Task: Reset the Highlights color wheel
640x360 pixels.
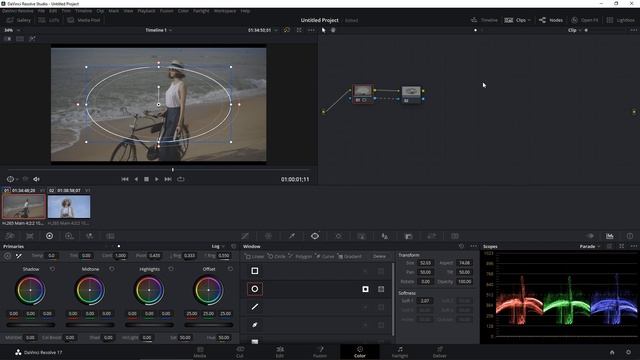Action: click(x=171, y=269)
